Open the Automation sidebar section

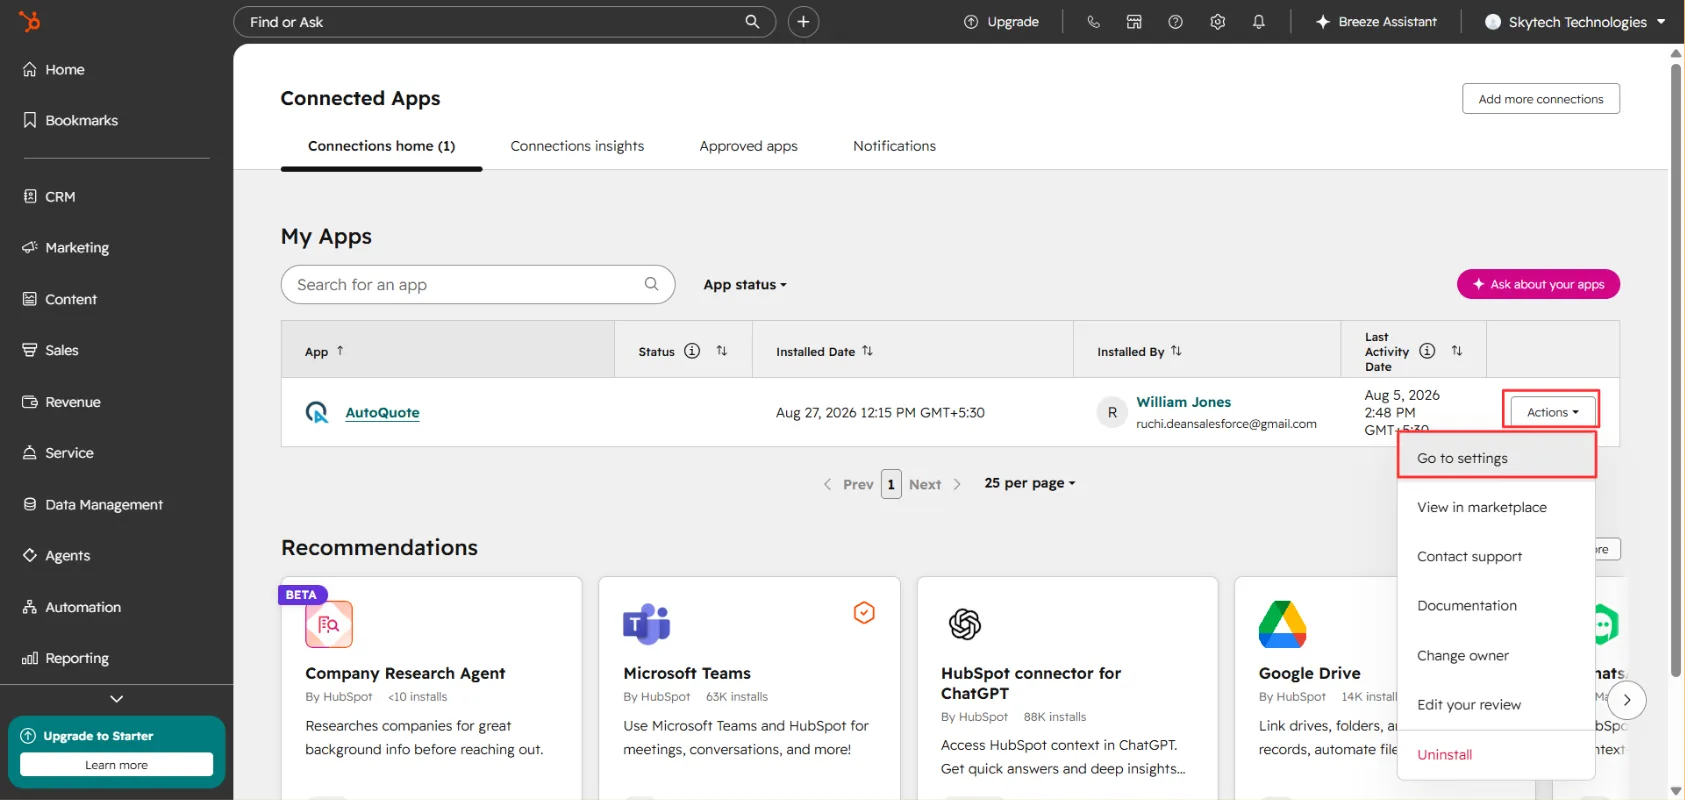[72, 607]
